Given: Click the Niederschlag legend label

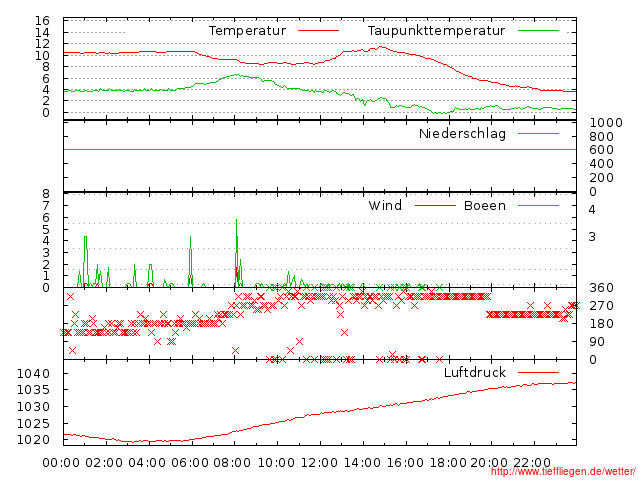Looking at the screenshot, I should click(x=462, y=133).
